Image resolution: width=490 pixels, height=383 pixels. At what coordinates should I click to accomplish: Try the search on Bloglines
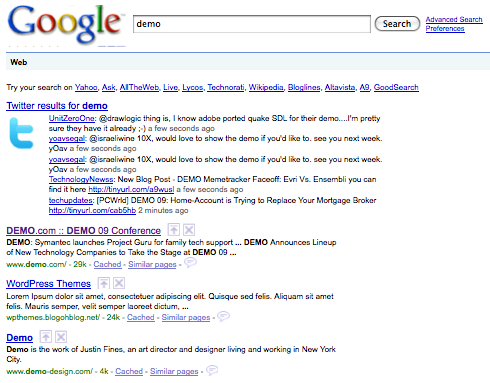pos(304,87)
